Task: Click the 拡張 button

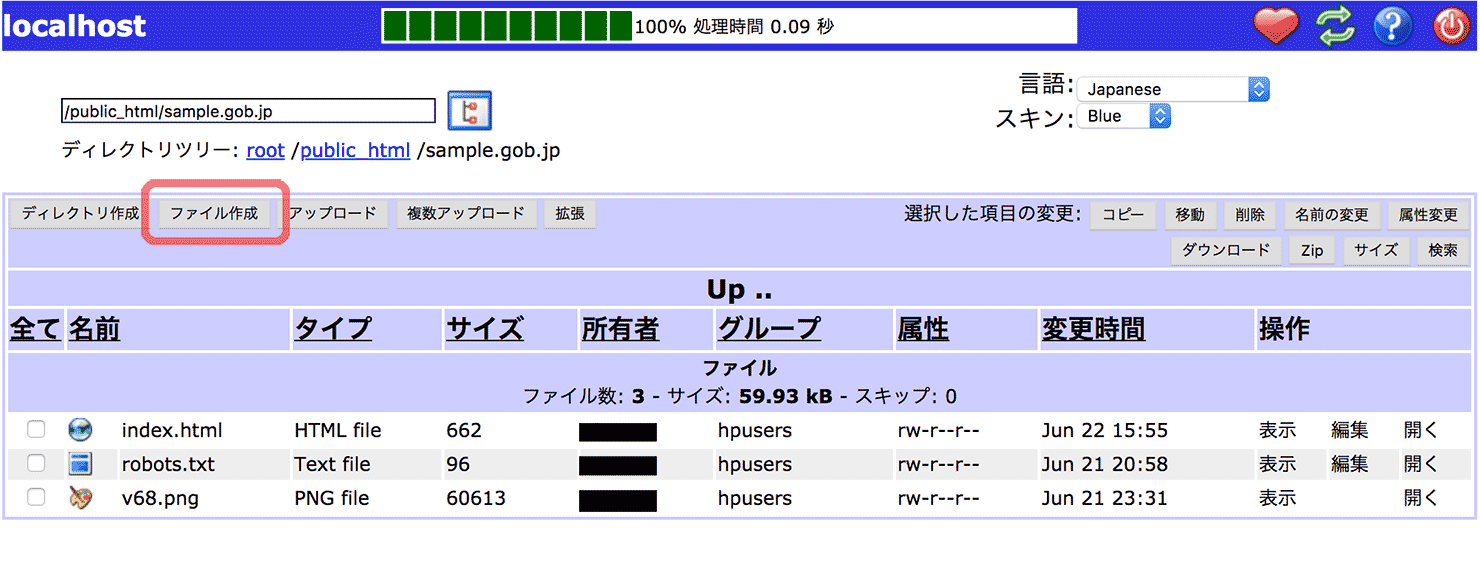Action: (570, 214)
